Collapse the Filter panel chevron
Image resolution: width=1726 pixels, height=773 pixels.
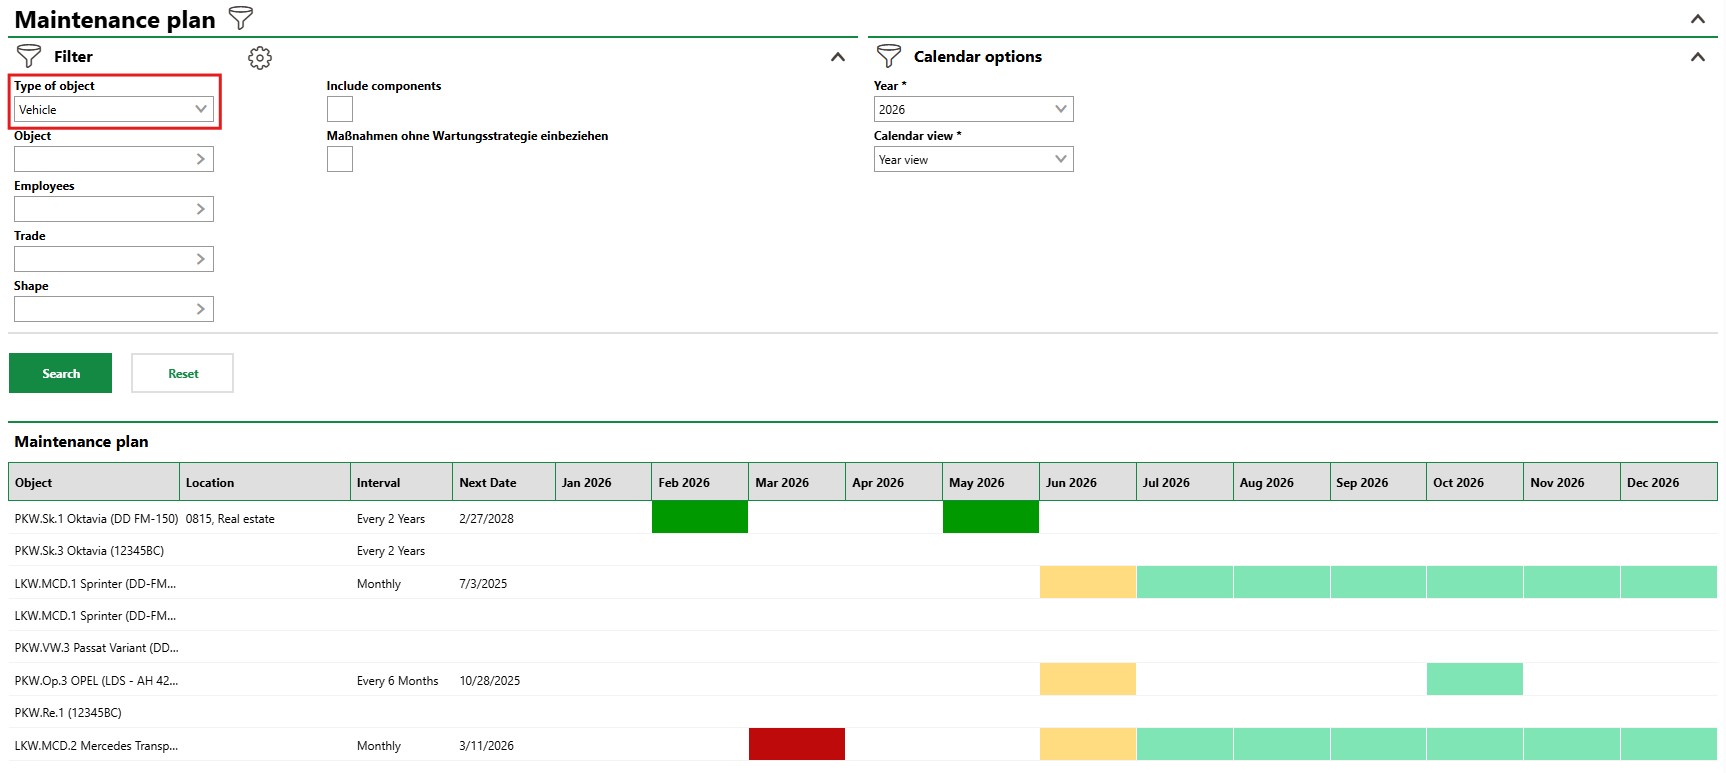point(838,57)
